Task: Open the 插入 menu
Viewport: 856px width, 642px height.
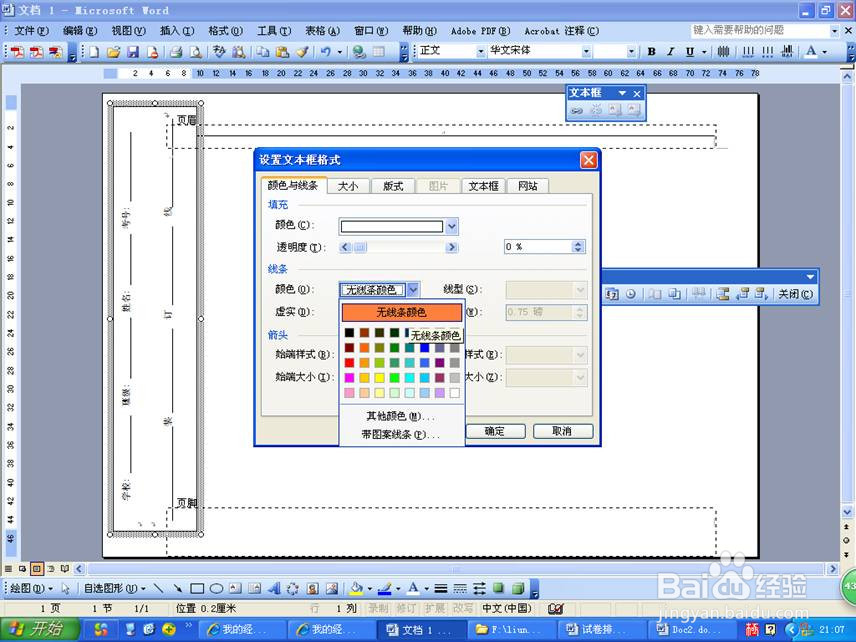Action: coord(177,31)
